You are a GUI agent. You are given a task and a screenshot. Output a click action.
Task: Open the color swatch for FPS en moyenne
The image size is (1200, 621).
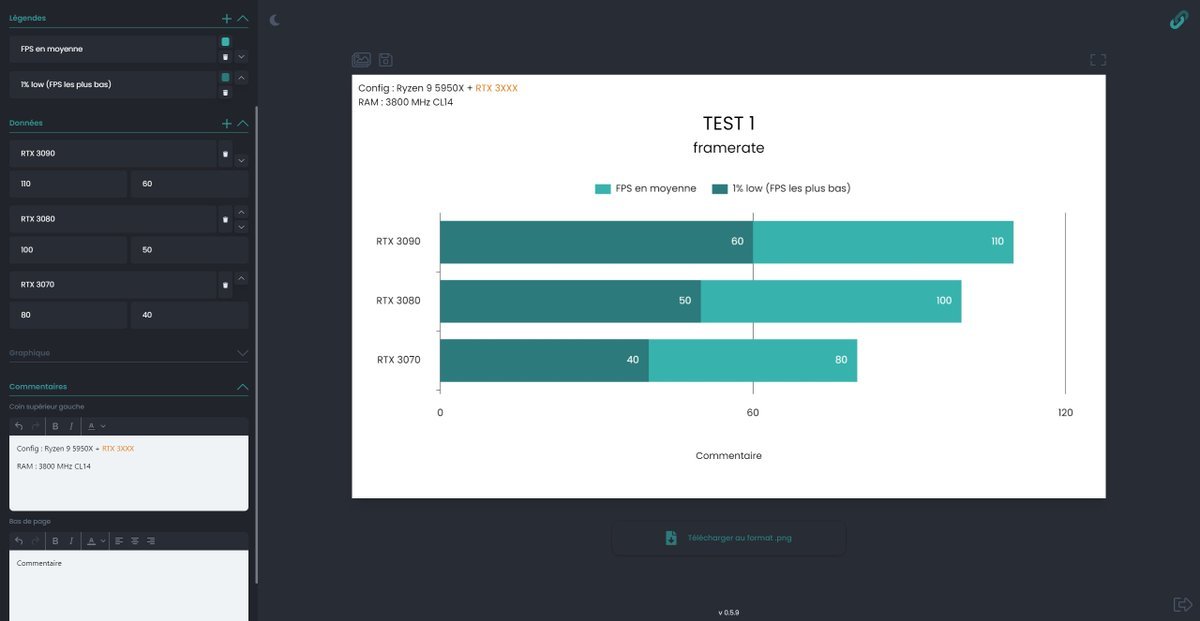[225, 42]
